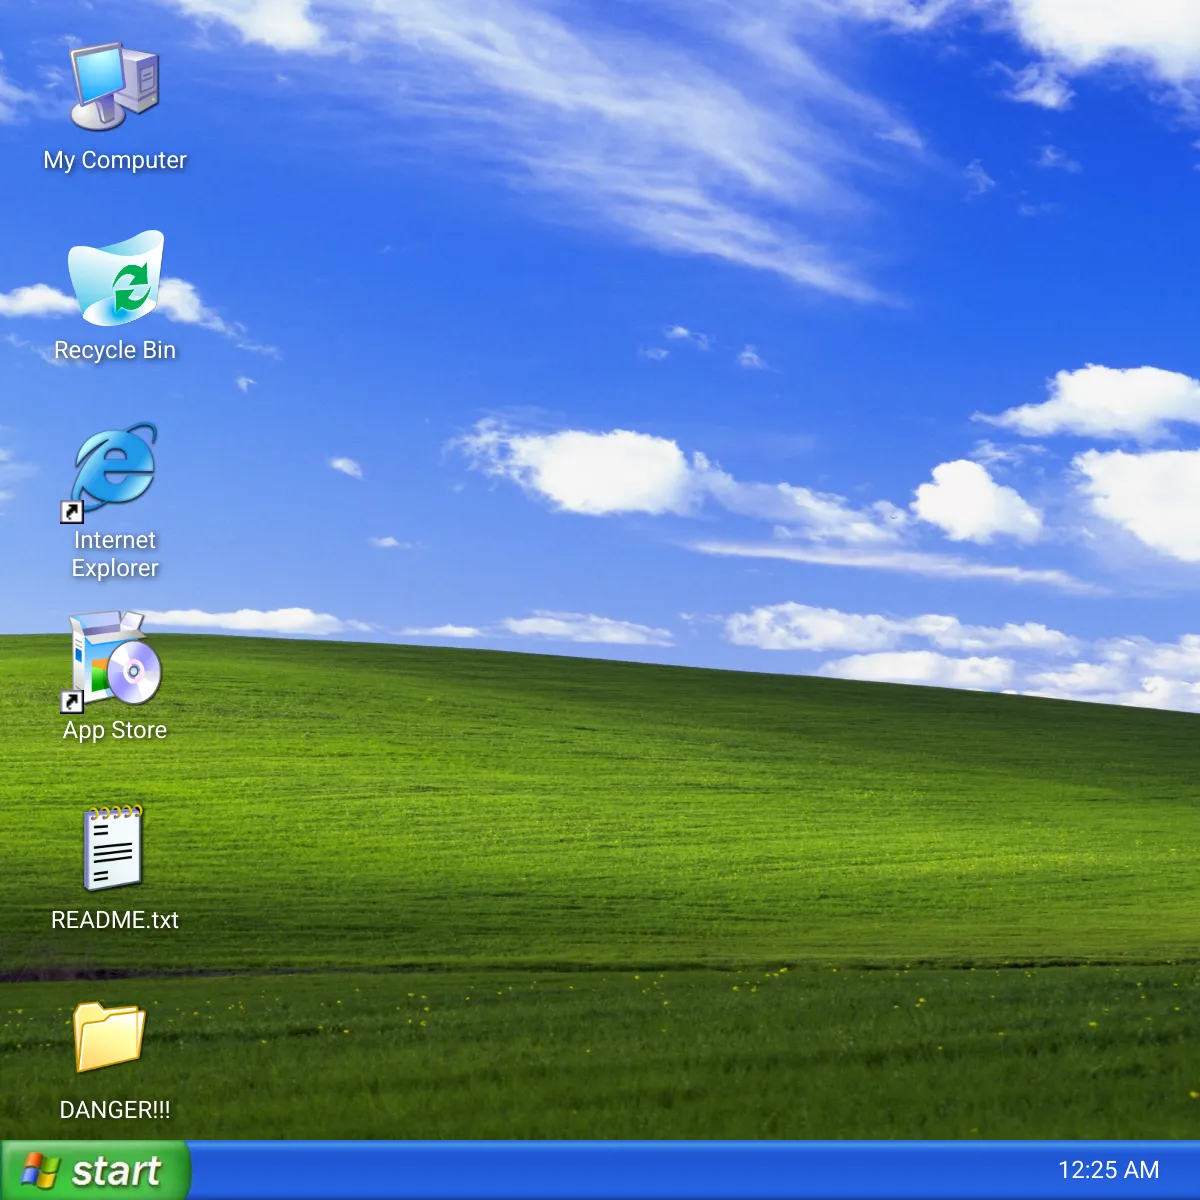
Task: Click the shortcut arrow overlay on App Store
Action: pos(72,701)
